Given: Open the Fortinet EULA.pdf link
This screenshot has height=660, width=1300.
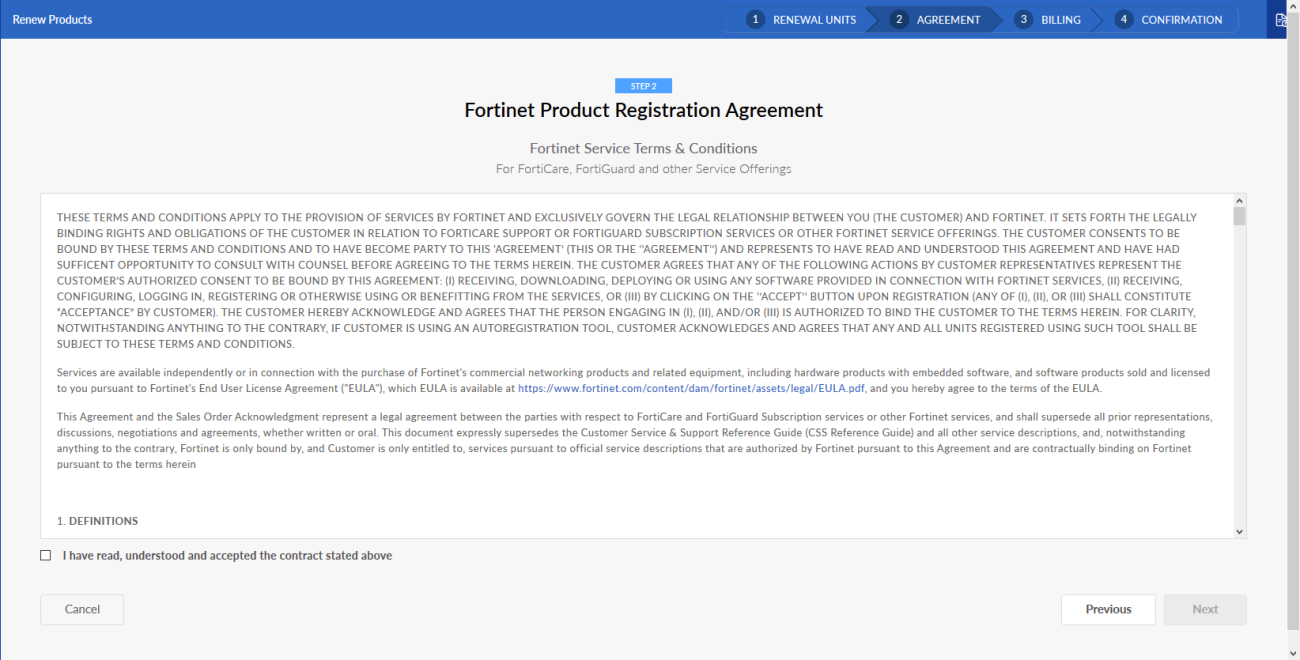Looking at the screenshot, I should (690, 388).
